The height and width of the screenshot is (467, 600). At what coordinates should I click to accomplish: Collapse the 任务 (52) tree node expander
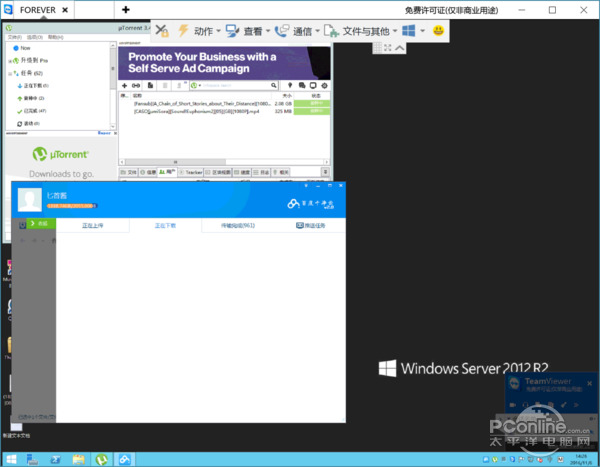click(x=10, y=73)
